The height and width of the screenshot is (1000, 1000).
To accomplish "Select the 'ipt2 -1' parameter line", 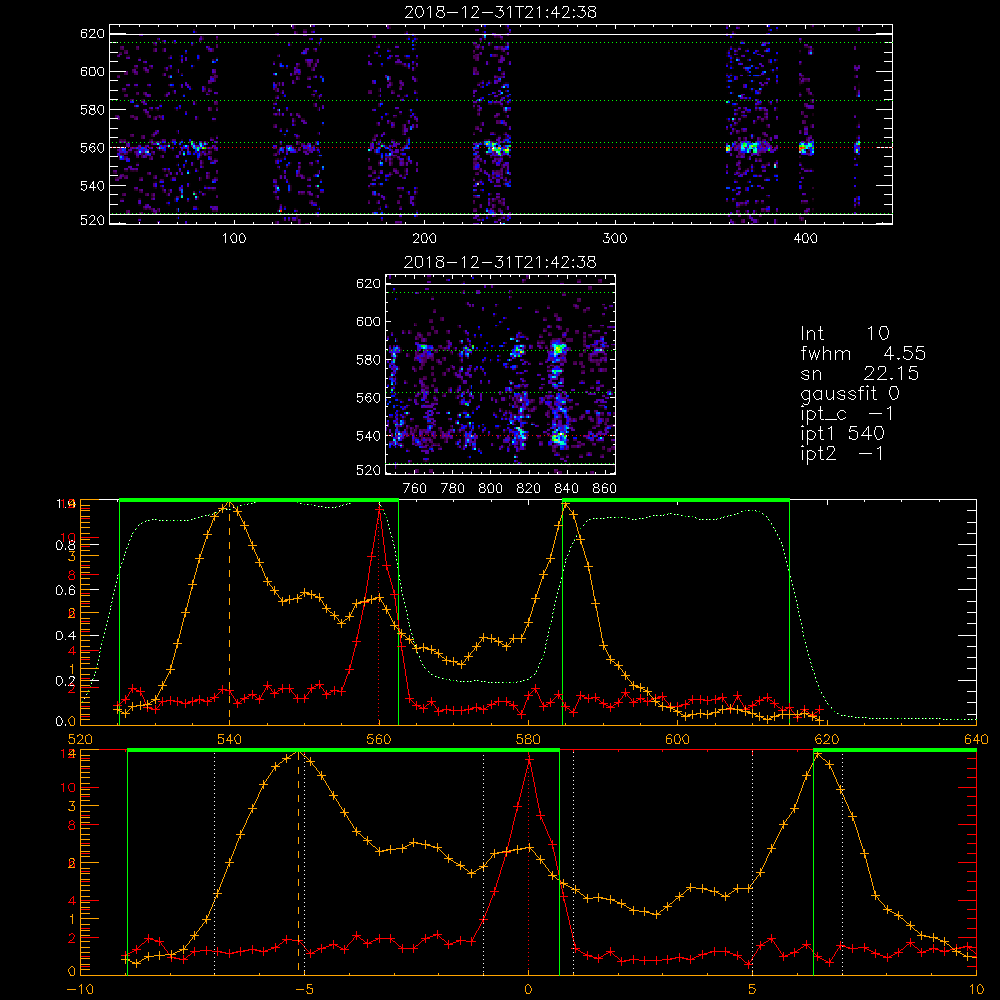I will tap(842, 453).
